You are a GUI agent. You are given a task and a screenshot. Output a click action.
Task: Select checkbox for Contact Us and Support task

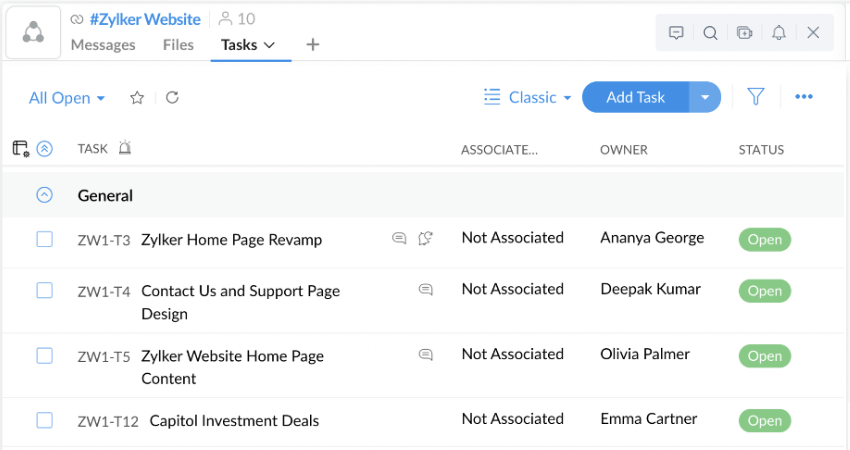(x=44, y=290)
